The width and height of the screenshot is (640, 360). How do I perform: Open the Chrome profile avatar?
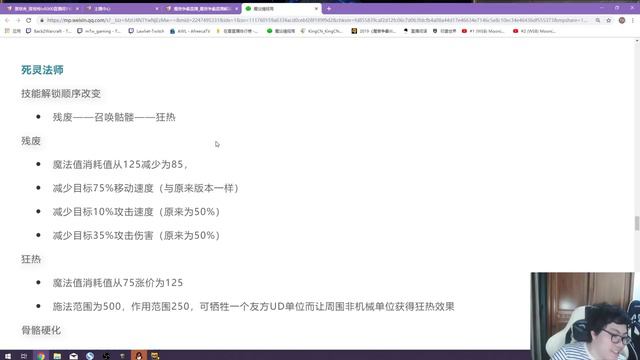tap(622, 20)
